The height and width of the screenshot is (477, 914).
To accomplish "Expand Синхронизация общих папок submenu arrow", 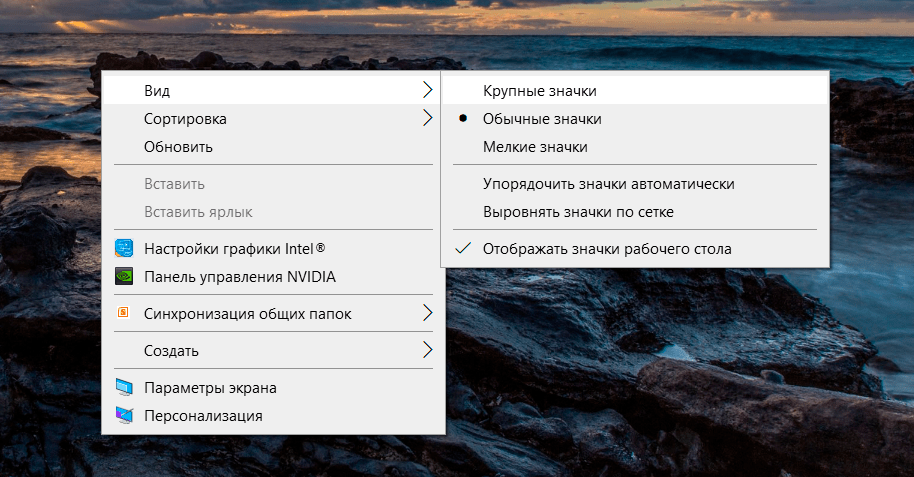I will 427,314.
